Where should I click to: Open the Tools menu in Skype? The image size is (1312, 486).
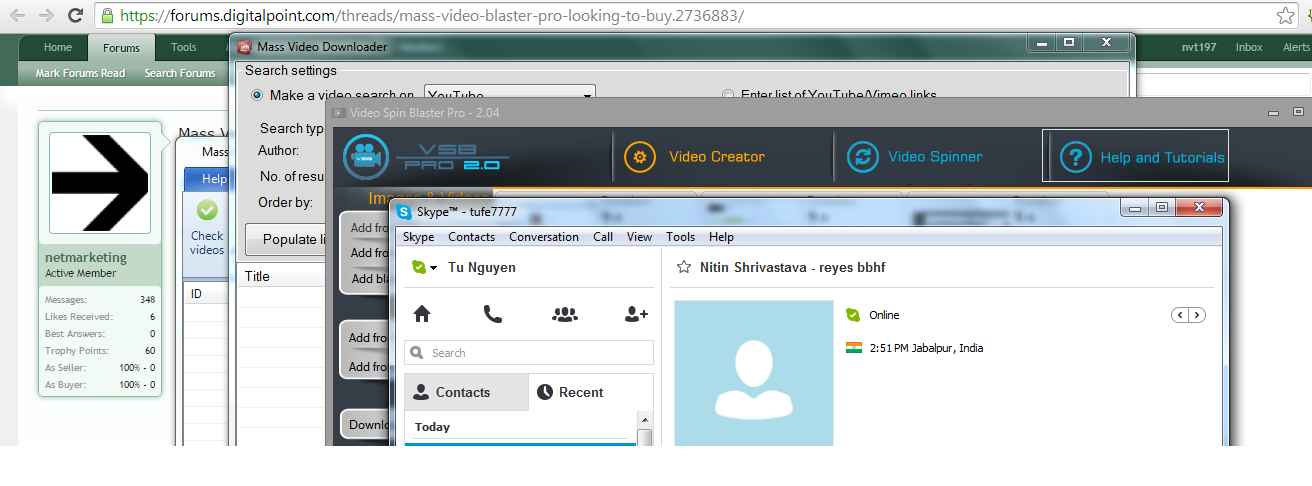(680, 237)
